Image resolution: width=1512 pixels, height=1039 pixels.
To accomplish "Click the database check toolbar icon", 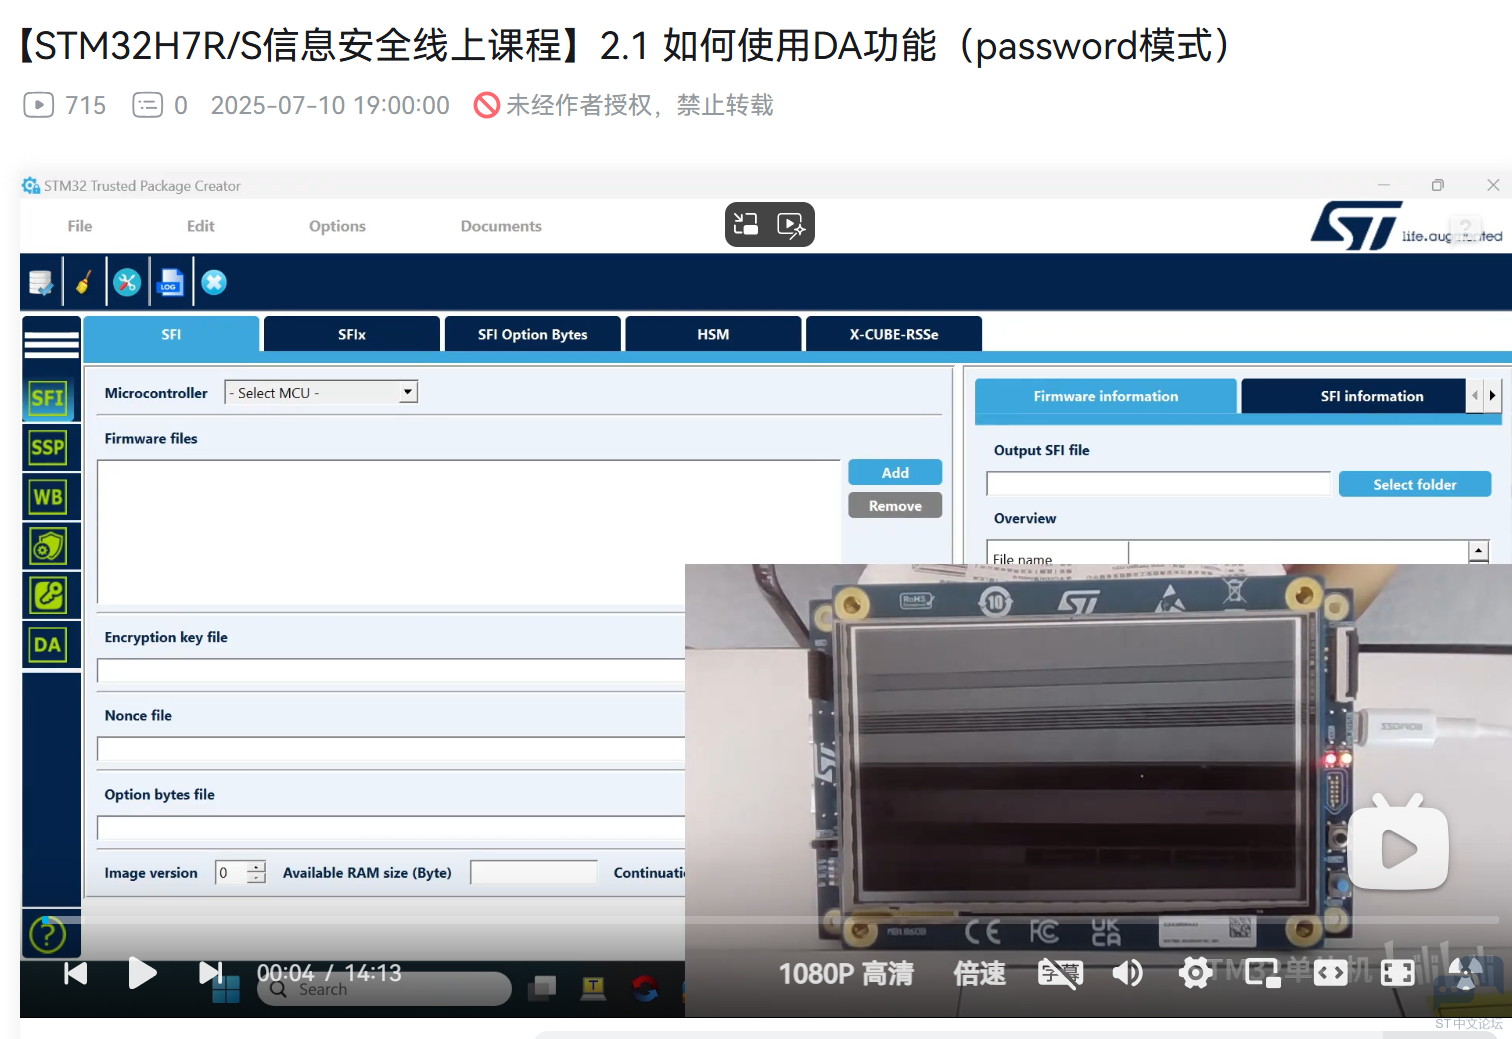I will [41, 283].
